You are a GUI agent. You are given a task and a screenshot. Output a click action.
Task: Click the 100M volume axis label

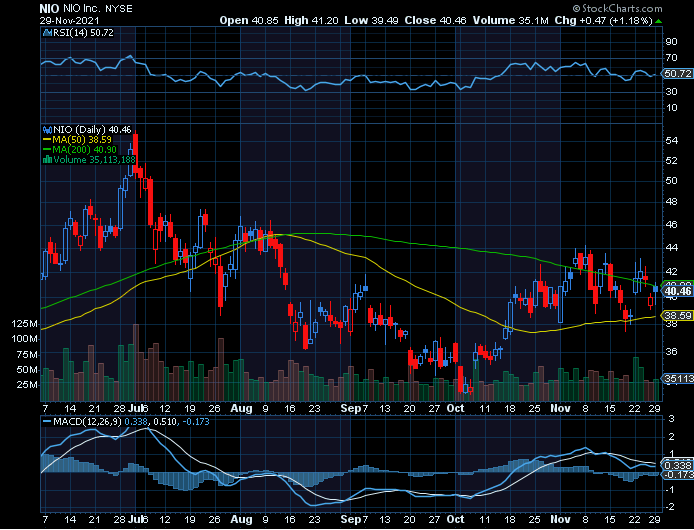(x=24, y=339)
